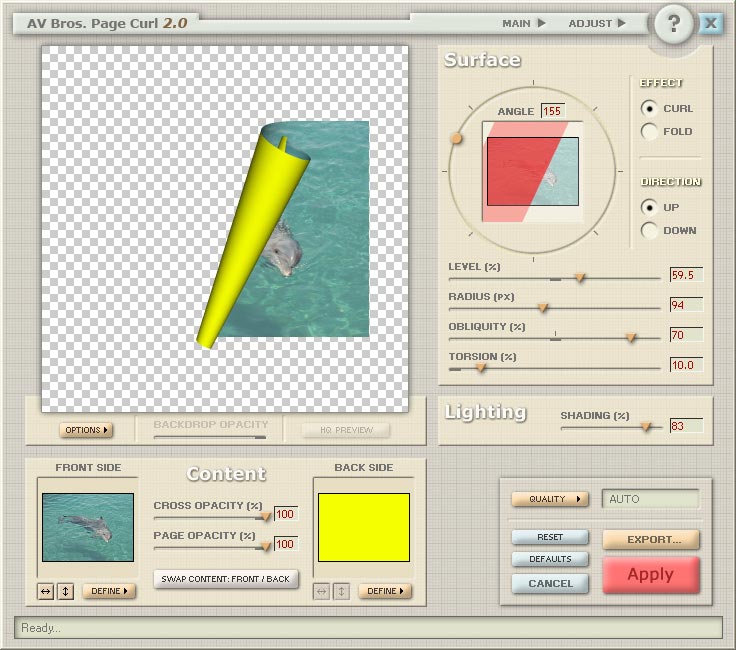Set direction to Down
This screenshot has height=650, width=736.
pos(650,230)
